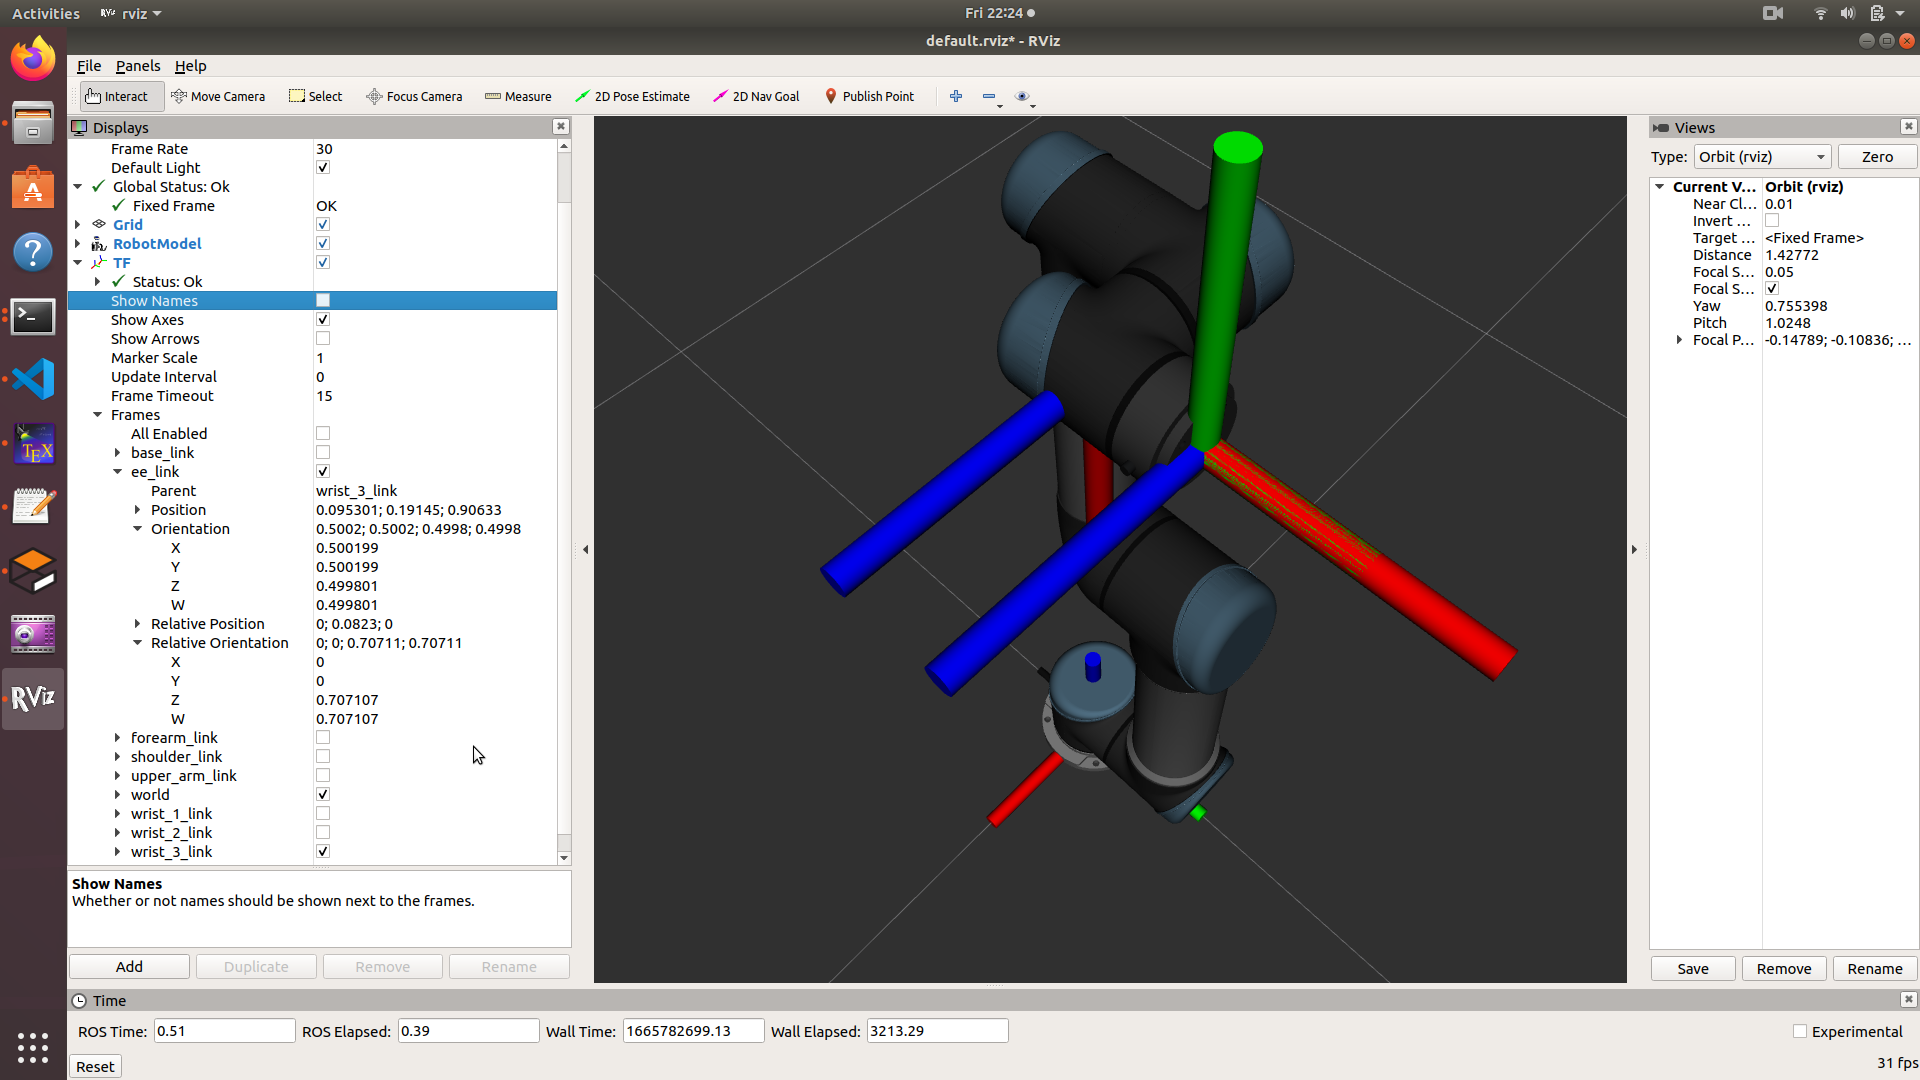
Task: Click the plus add-tool icon in toolbar
Action: pyautogui.click(x=956, y=96)
